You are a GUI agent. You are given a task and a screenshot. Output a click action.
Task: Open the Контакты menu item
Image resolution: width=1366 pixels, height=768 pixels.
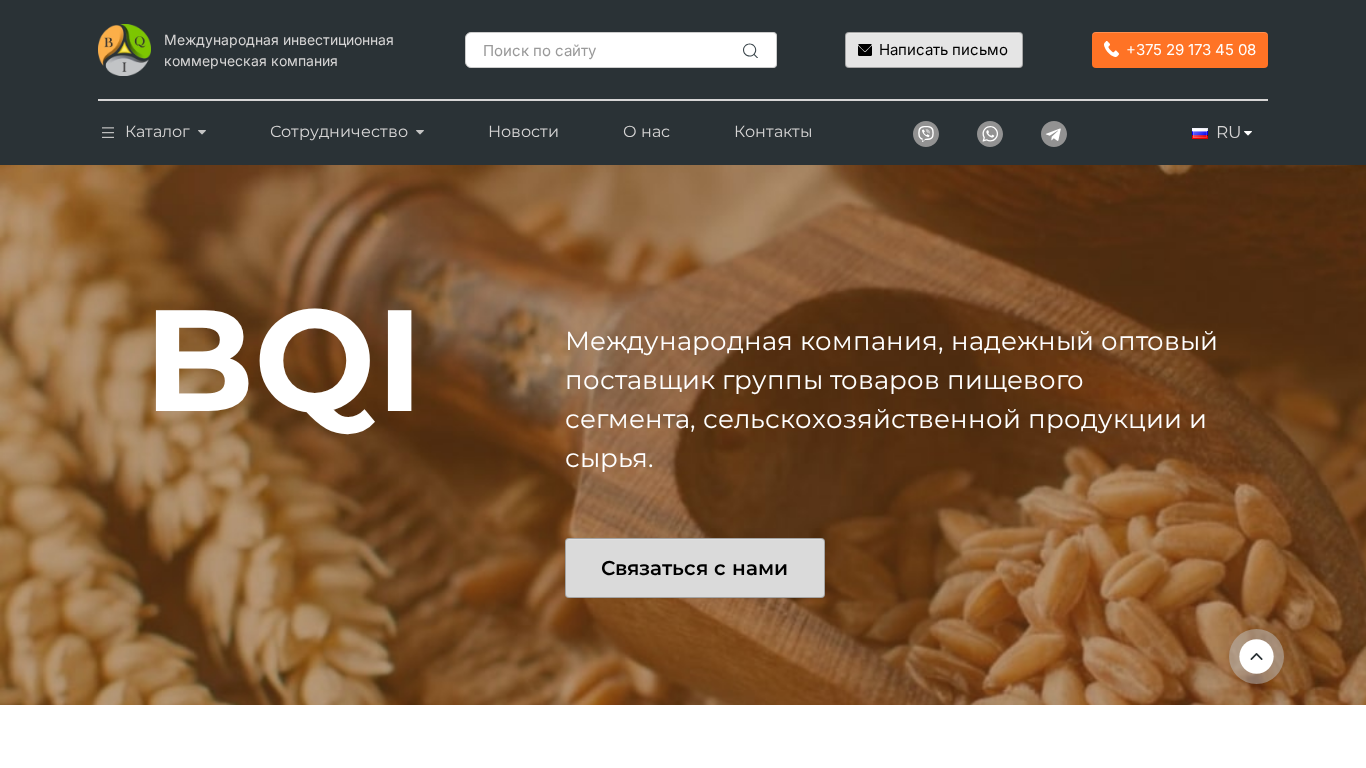773,132
